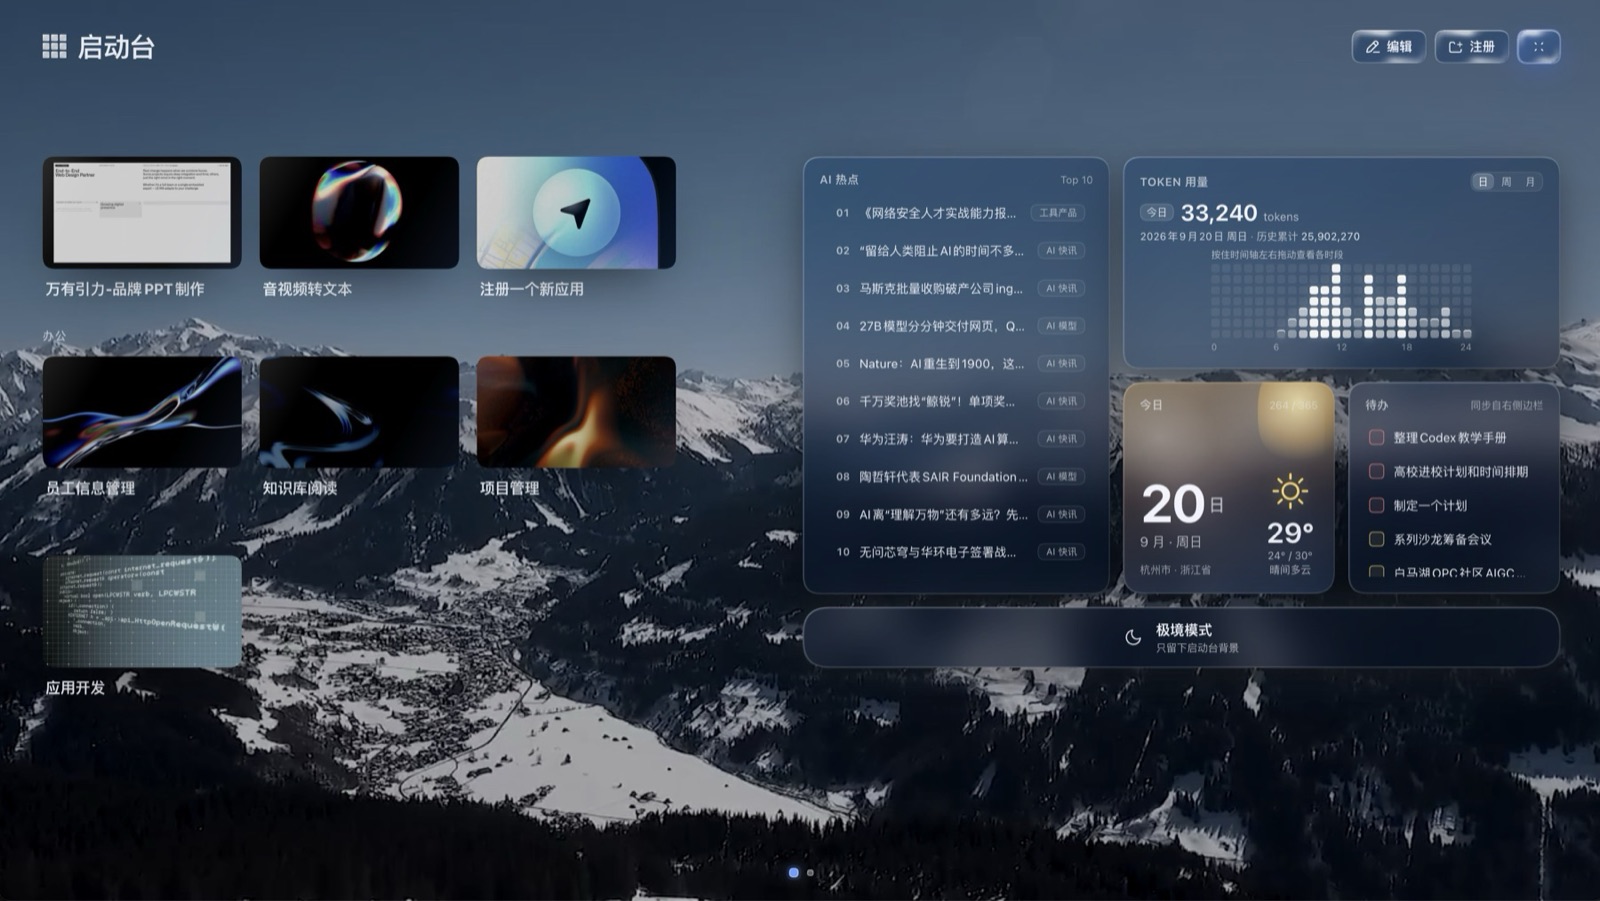The height and width of the screenshot is (901, 1600).
Task: Open the 员工信息管理 app icon
Action: click(x=142, y=411)
